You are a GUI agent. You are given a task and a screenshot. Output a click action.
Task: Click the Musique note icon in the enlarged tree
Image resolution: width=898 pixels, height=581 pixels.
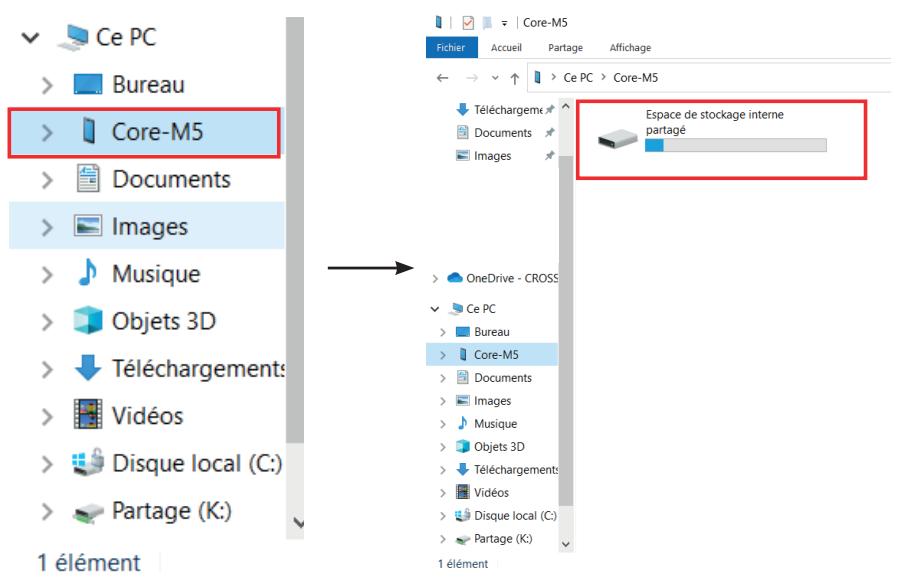pyautogui.click(x=88, y=273)
